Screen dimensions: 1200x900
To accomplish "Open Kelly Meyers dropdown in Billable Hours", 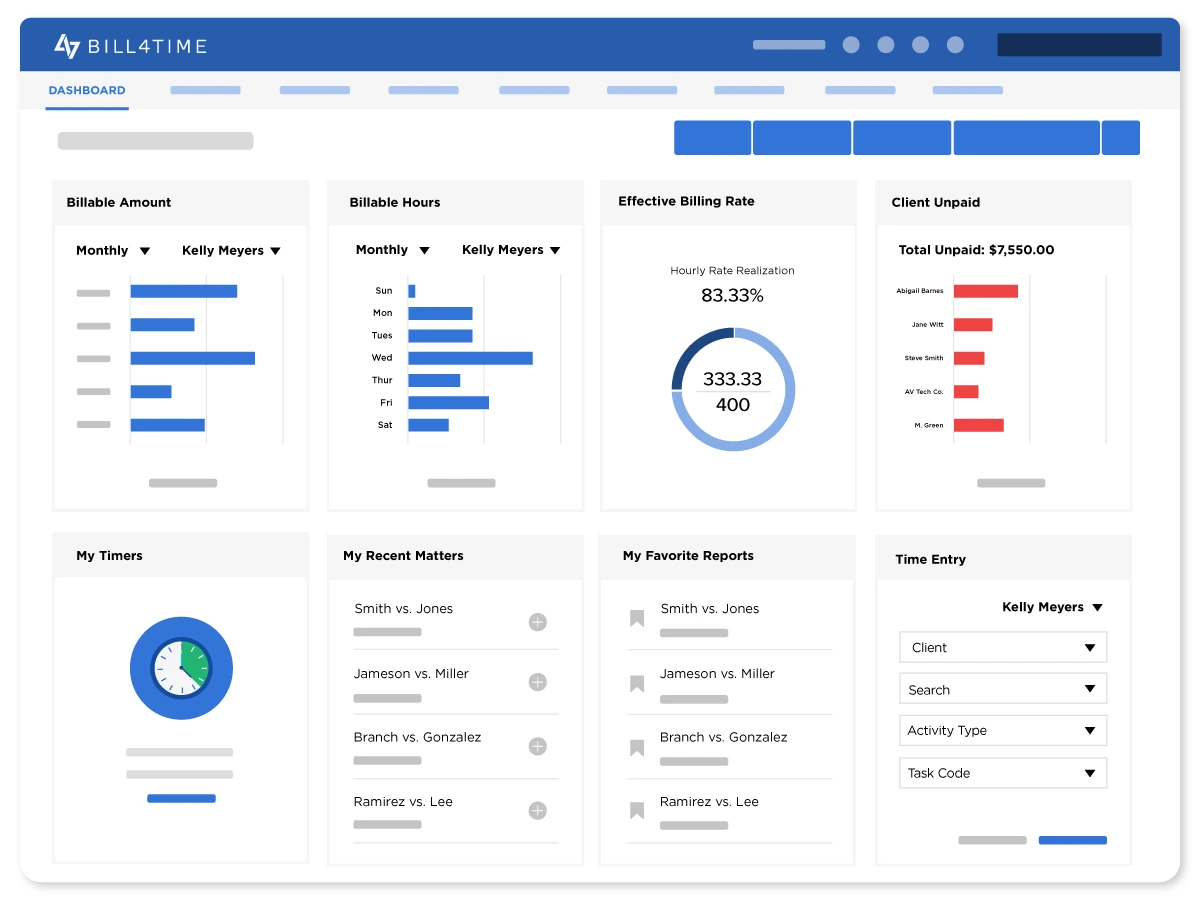I will click(511, 250).
